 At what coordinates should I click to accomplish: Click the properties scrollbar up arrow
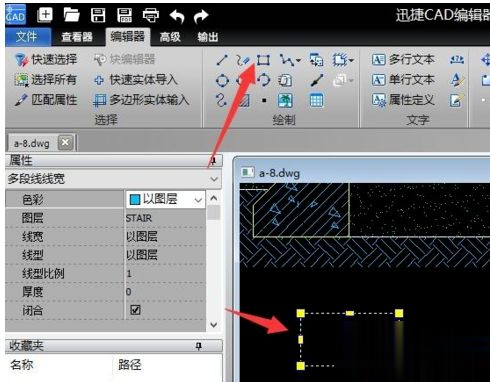click(x=214, y=198)
